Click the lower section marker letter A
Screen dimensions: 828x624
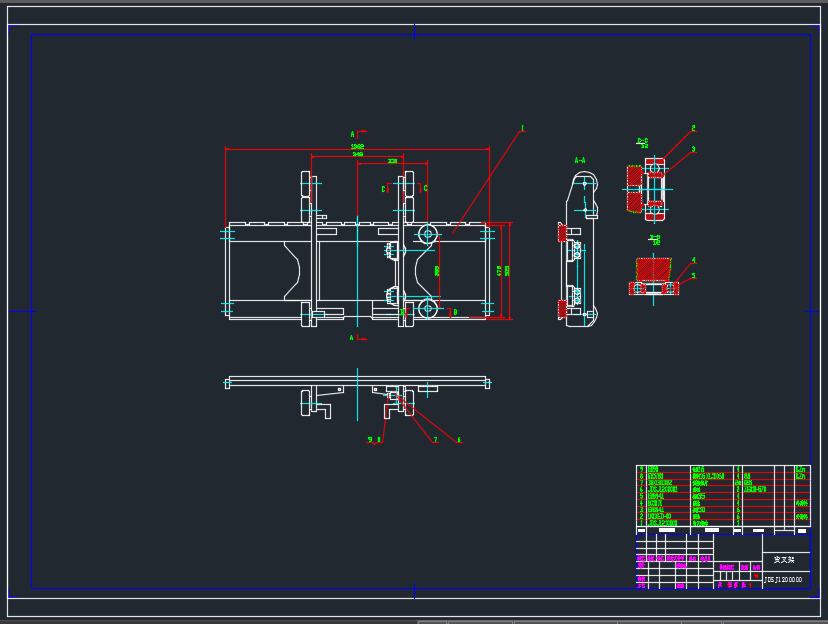coord(351,337)
